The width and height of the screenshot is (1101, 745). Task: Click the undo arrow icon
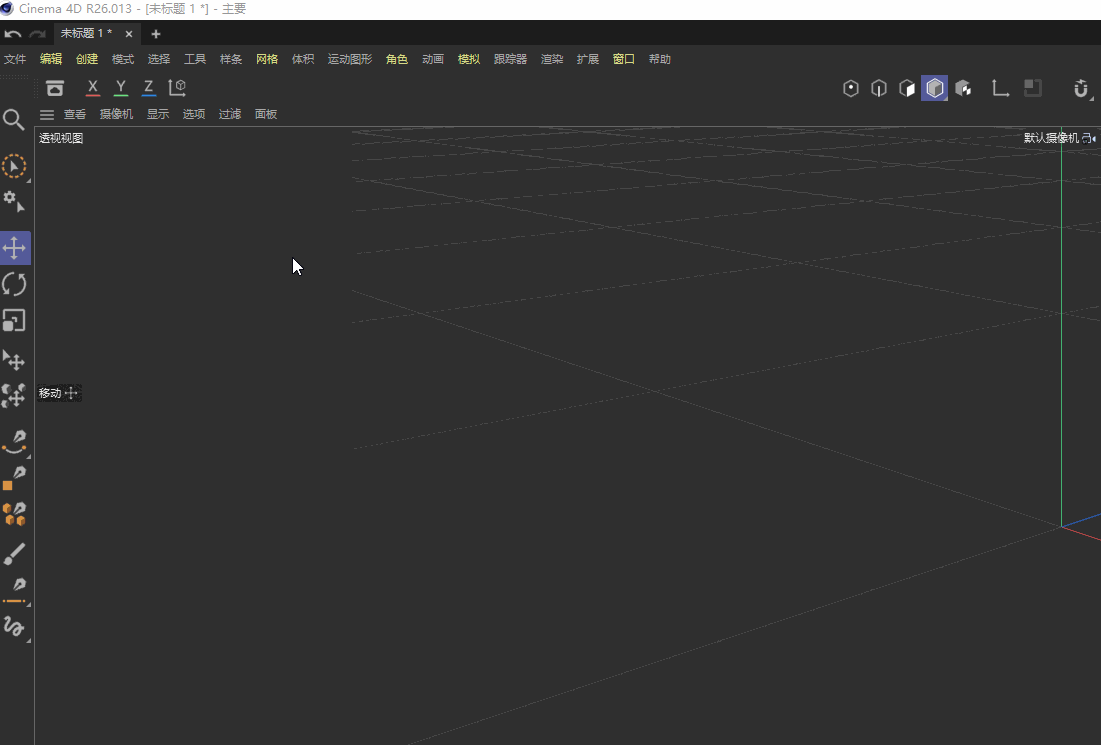13,34
